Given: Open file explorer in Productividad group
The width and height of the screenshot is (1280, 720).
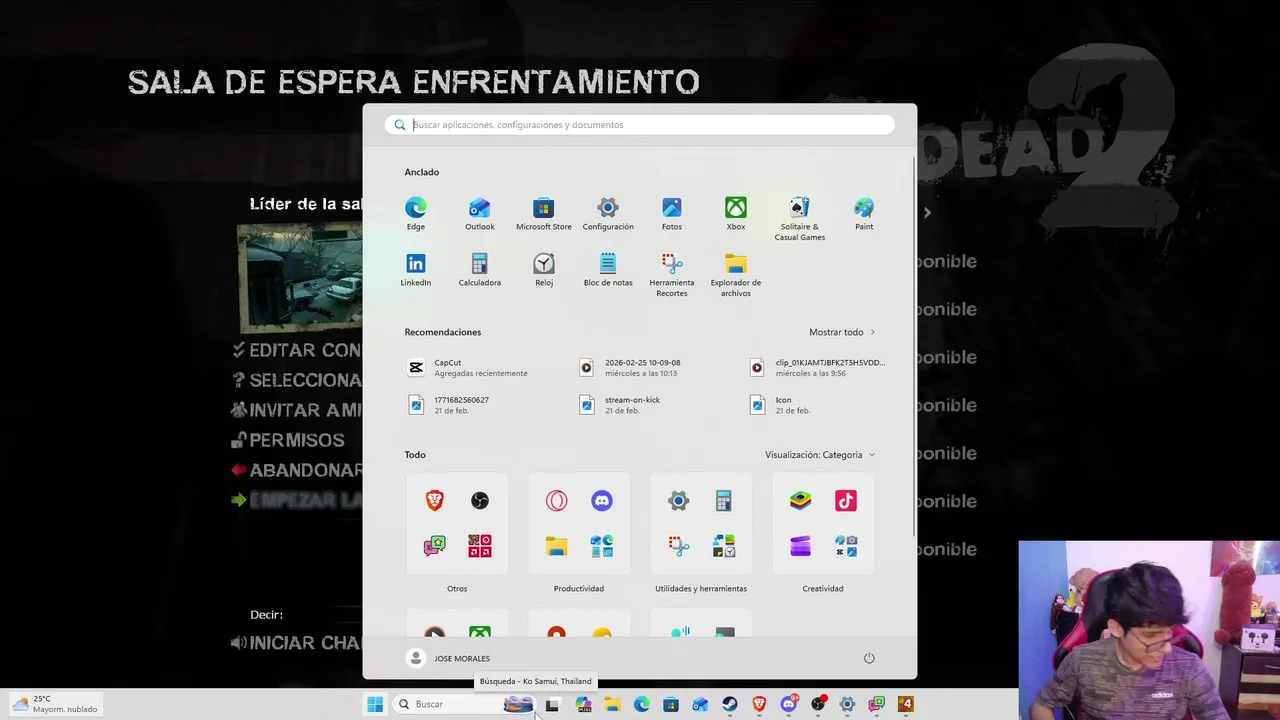Looking at the screenshot, I should 557,546.
